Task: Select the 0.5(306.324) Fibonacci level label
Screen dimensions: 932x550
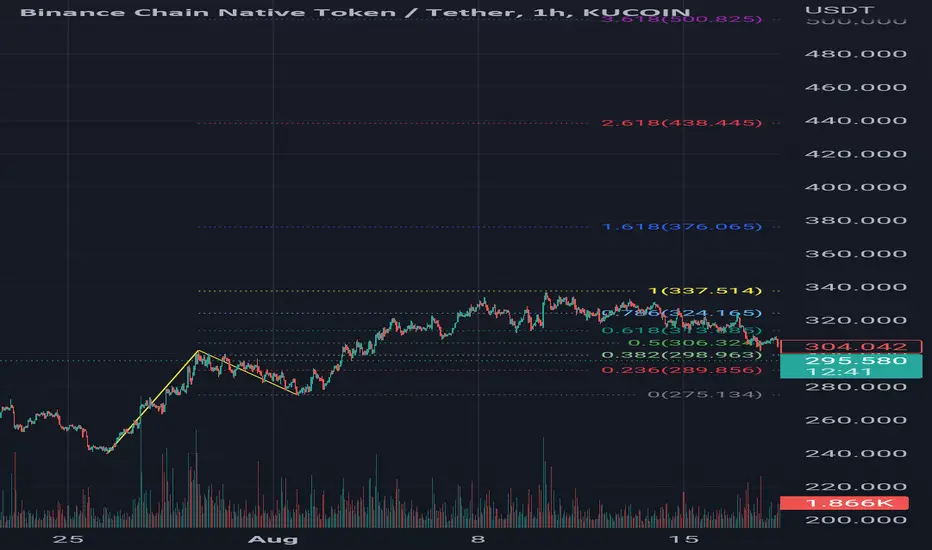Action: [x=695, y=343]
